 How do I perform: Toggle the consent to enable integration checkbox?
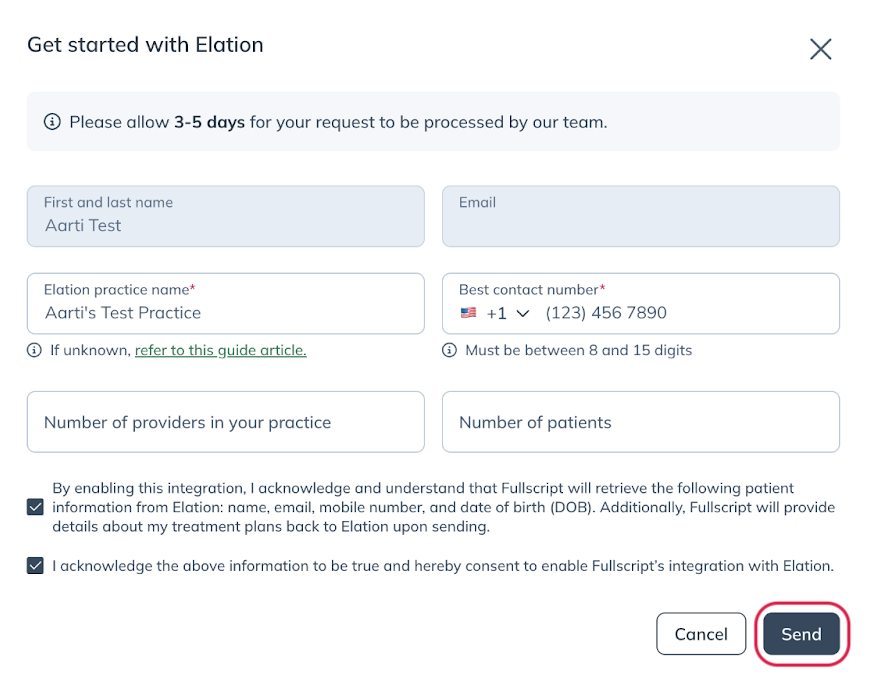(x=35, y=565)
